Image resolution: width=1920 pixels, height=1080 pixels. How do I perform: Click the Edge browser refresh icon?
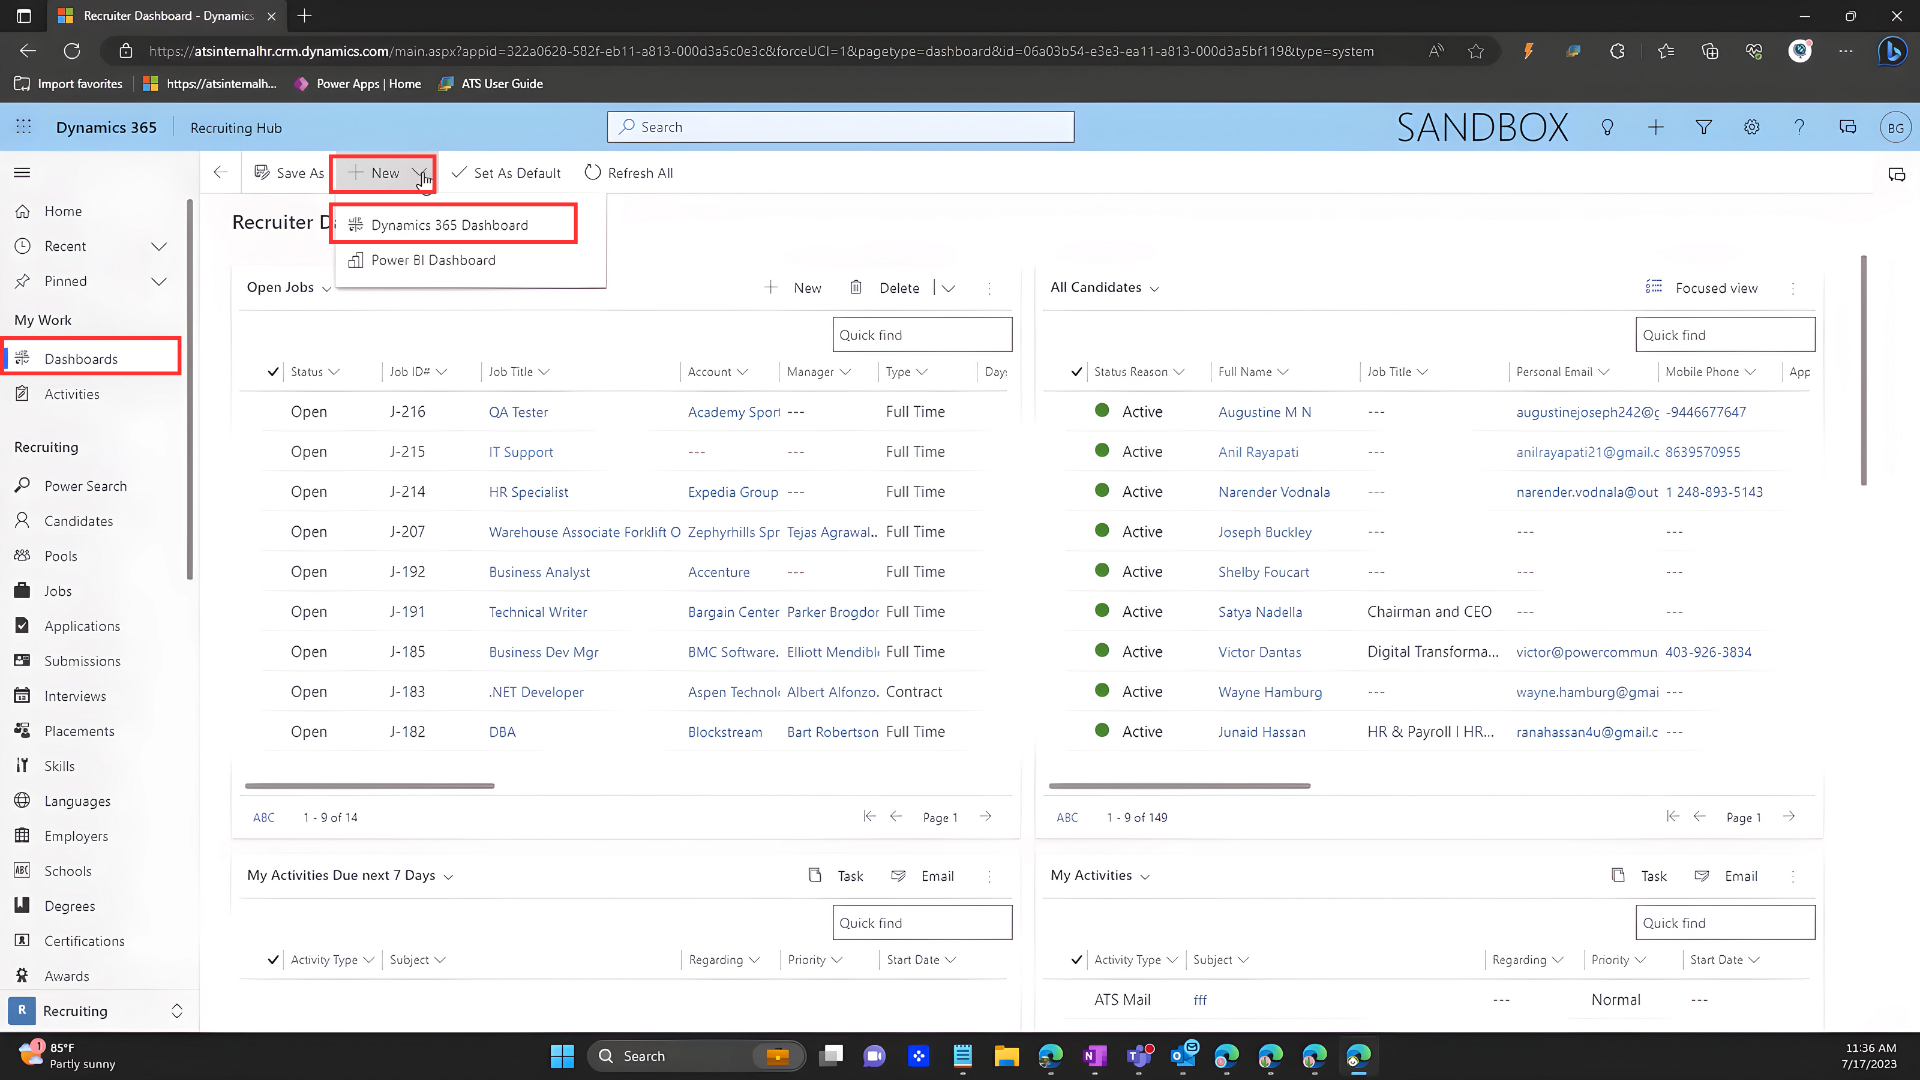72,51
